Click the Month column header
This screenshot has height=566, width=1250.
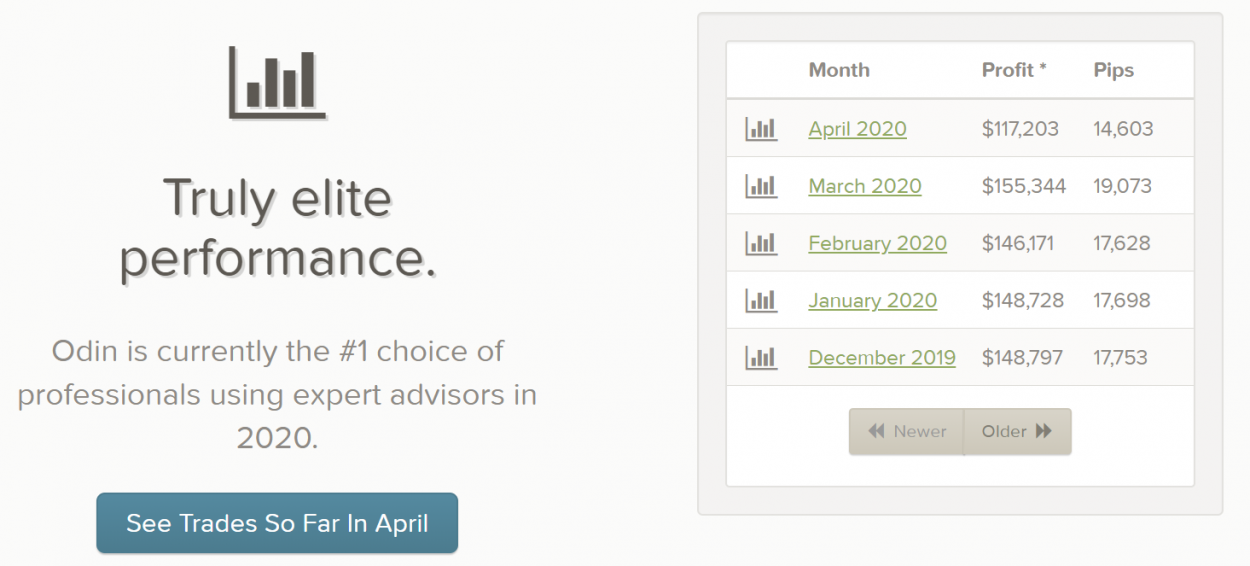click(x=839, y=70)
